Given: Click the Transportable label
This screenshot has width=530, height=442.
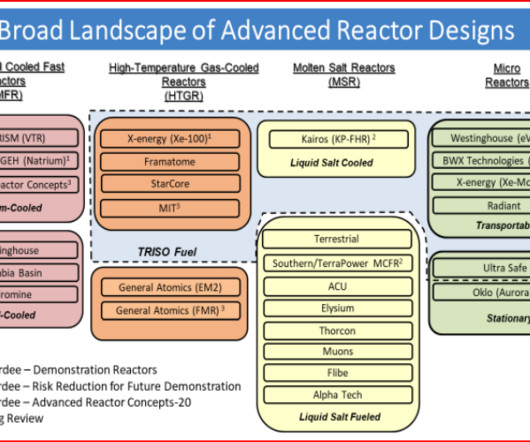Looking at the screenshot, I should (x=503, y=225).
